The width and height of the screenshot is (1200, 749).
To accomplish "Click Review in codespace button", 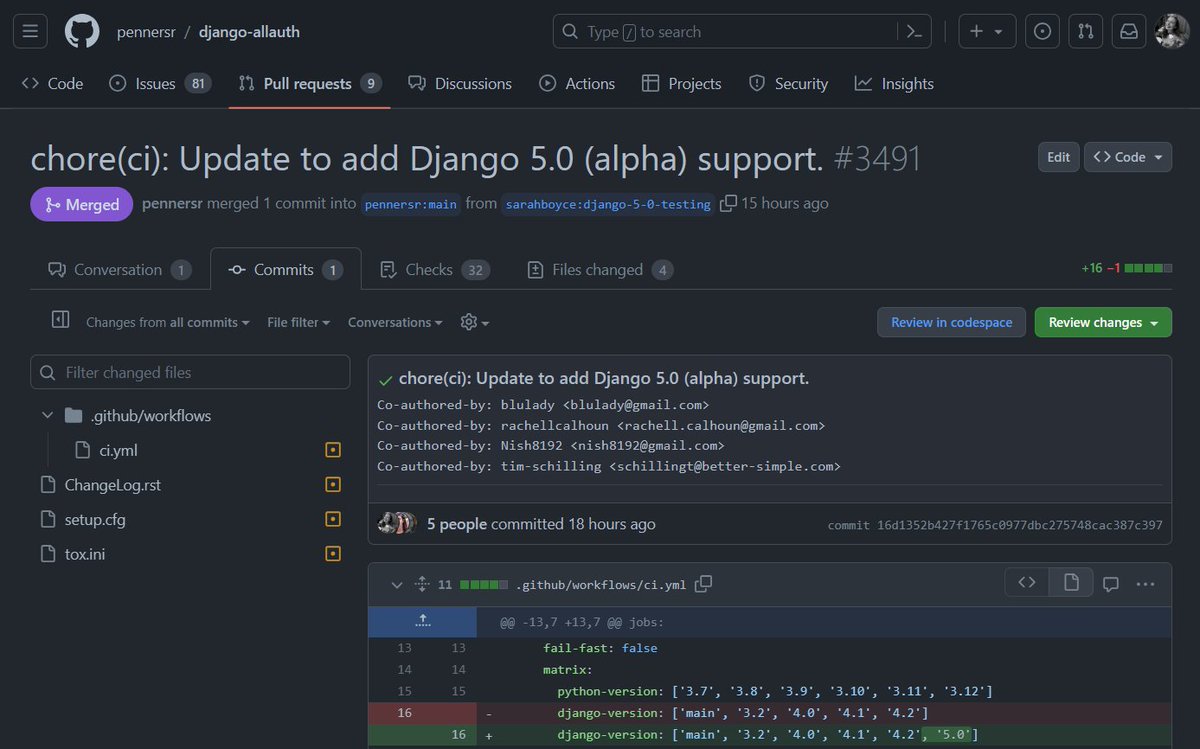I will tap(951, 322).
